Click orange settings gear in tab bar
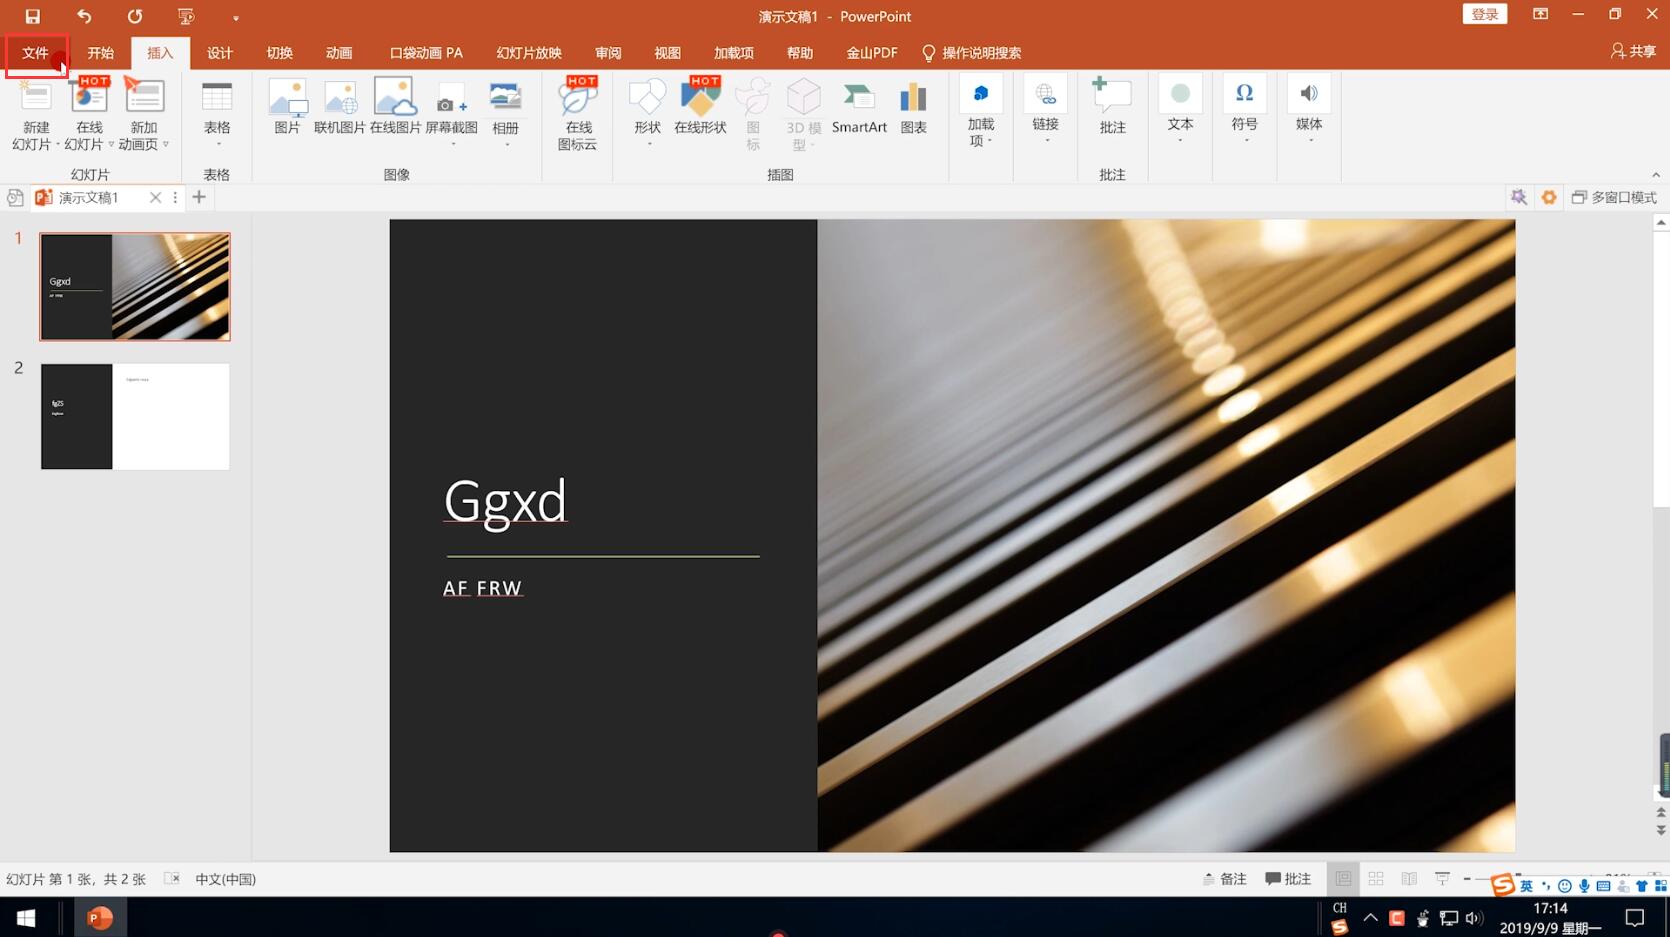 [1549, 198]
